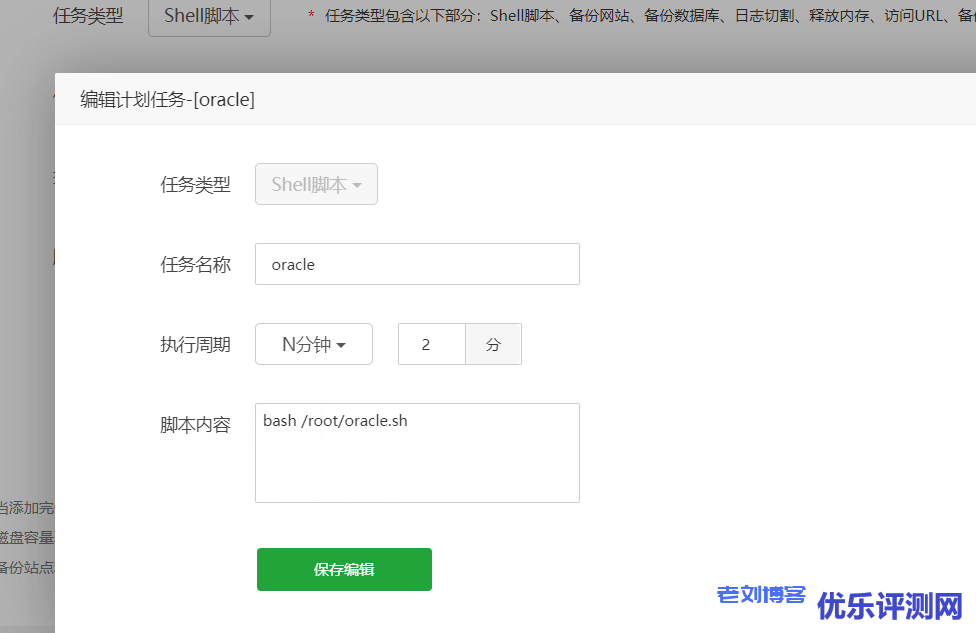Click the red asterisk before the hint
This screenshot has height=633, width=976.
[311, 17]
